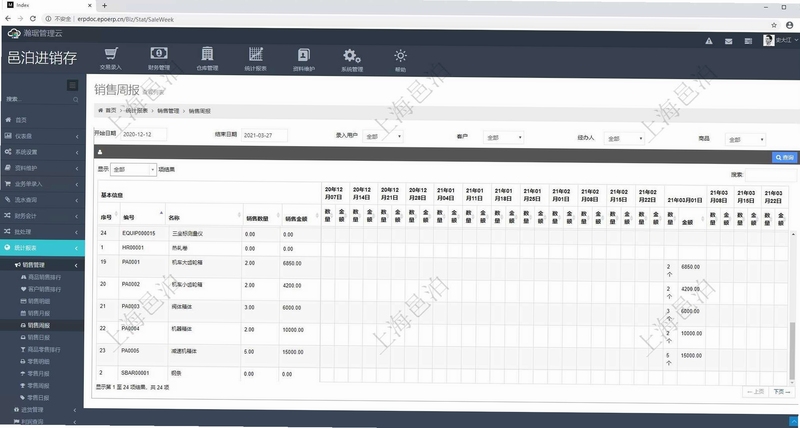The width and height of the screenshot is (800, 428).
Task: Click the sidebar search magnifier icon
Action: [76, 99]
